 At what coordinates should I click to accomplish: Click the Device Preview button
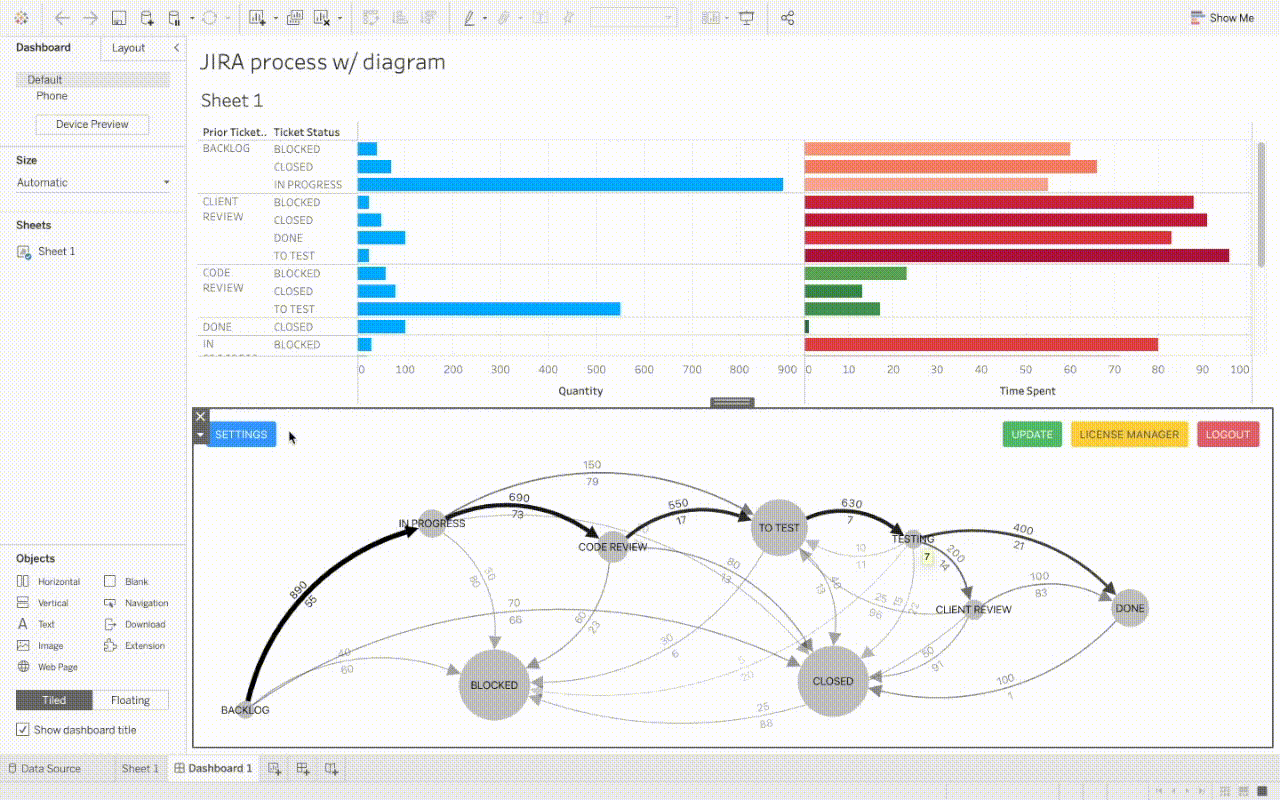tap(92, 124)
